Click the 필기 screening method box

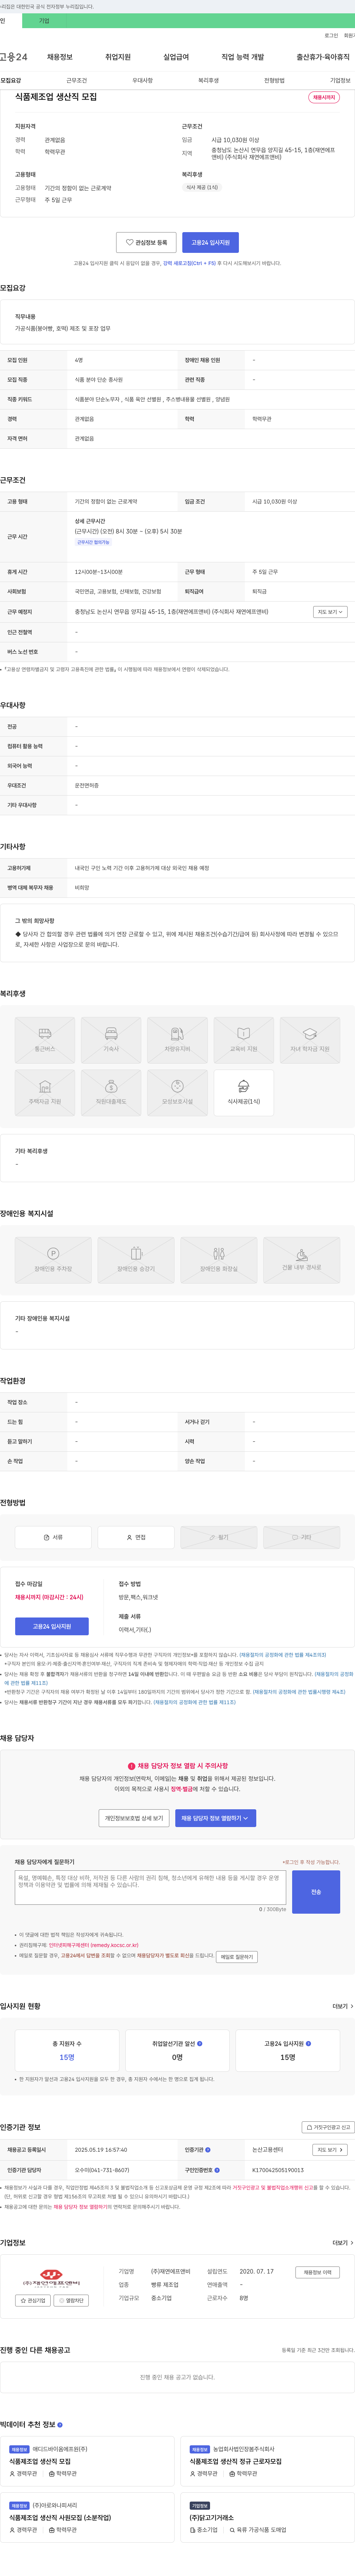(x=219, y=1537)
